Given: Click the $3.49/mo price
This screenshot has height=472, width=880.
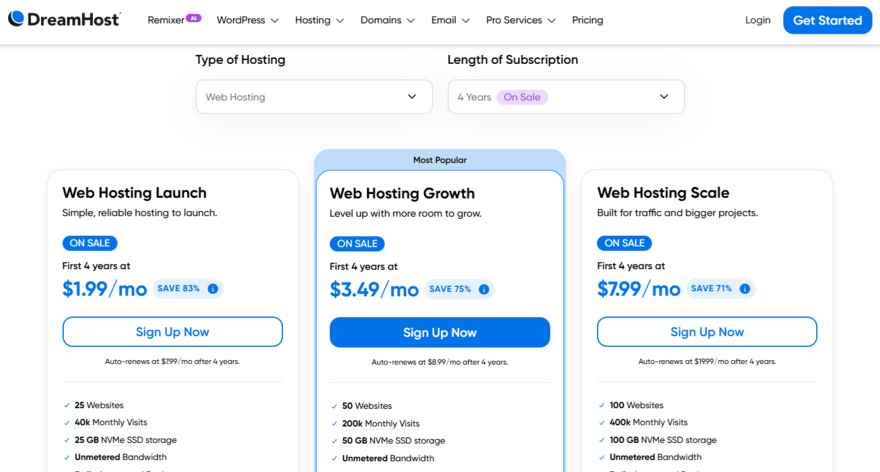Looking at the screenshot, I should pyautogui.click(x=374, y=290).
